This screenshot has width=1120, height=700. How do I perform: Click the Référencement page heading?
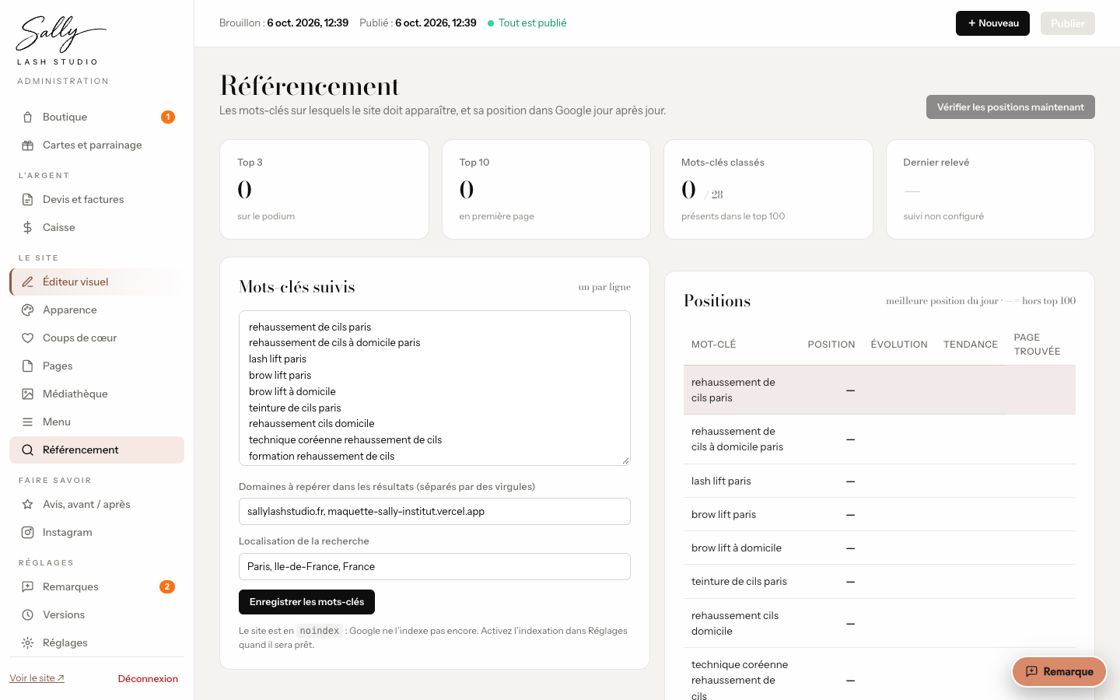[309, 86]
